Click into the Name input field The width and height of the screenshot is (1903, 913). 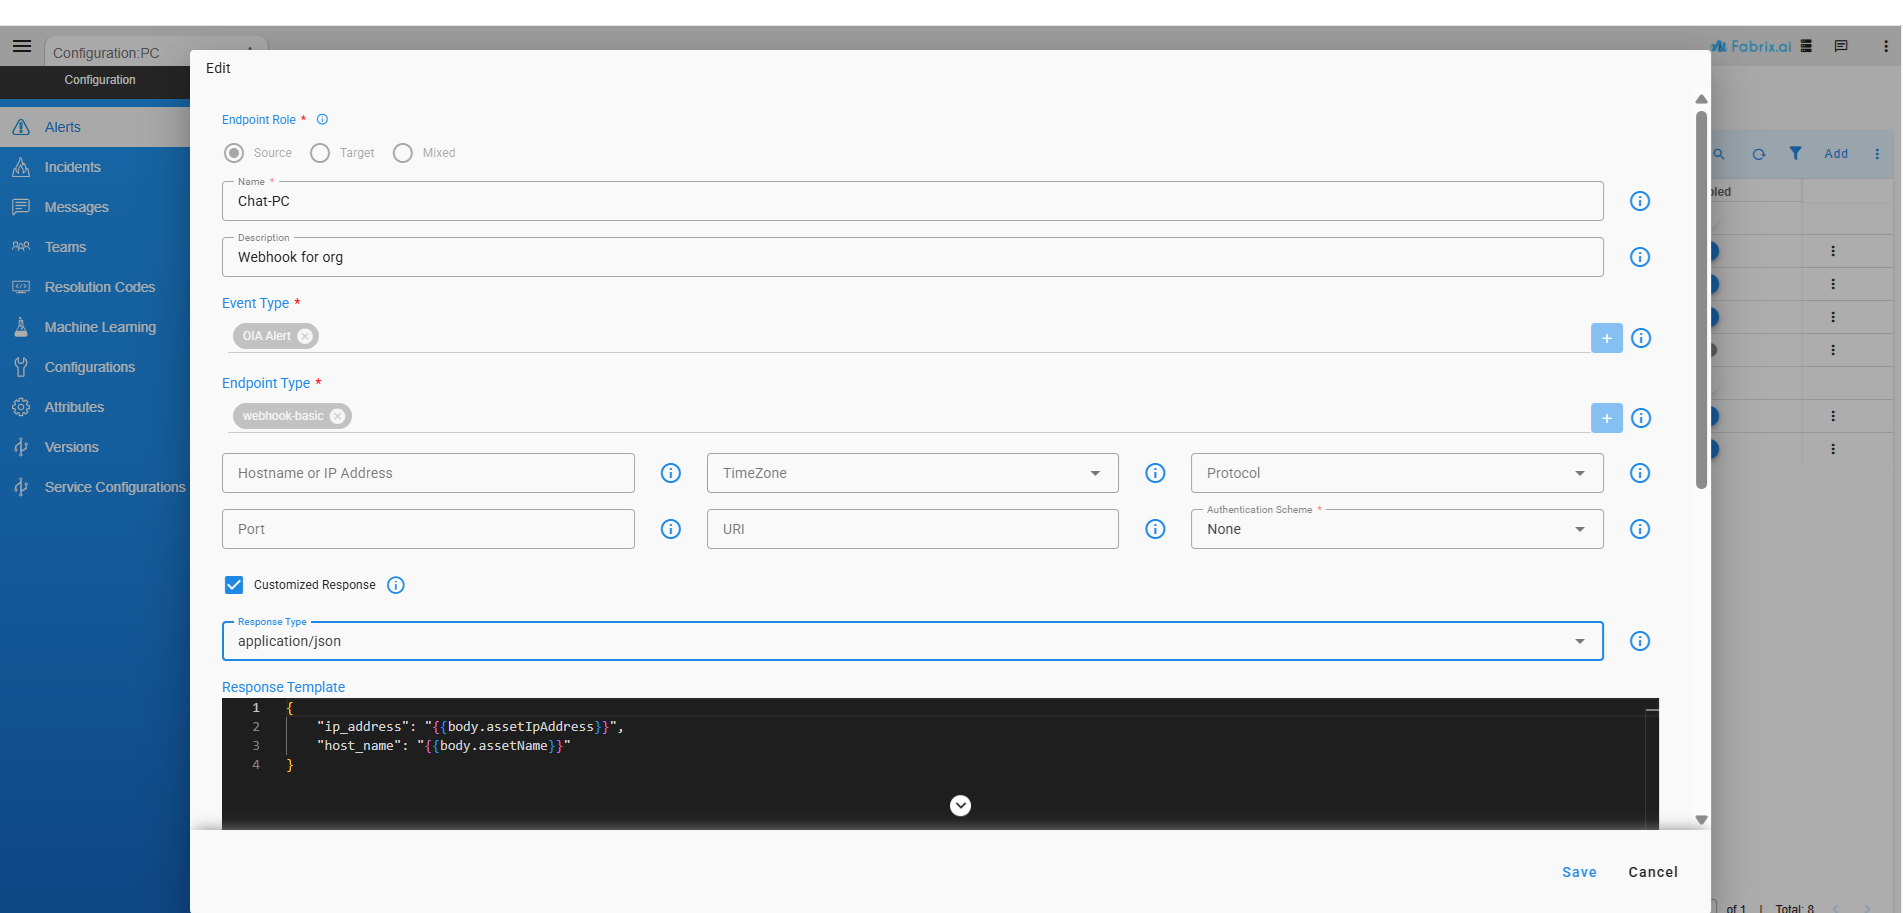click(x=912, y=201)
